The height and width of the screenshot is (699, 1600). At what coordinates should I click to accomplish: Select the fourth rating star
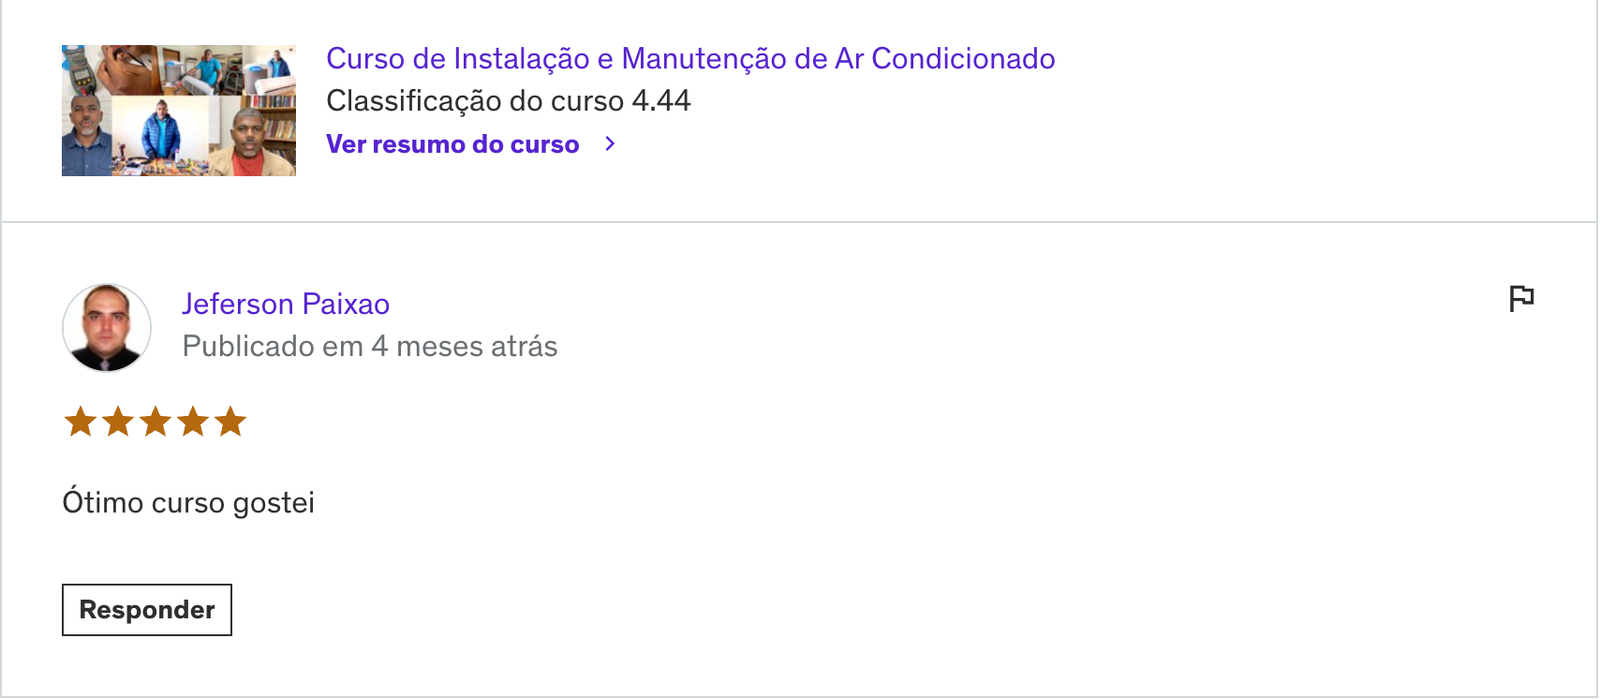click(x=192, y=421)
